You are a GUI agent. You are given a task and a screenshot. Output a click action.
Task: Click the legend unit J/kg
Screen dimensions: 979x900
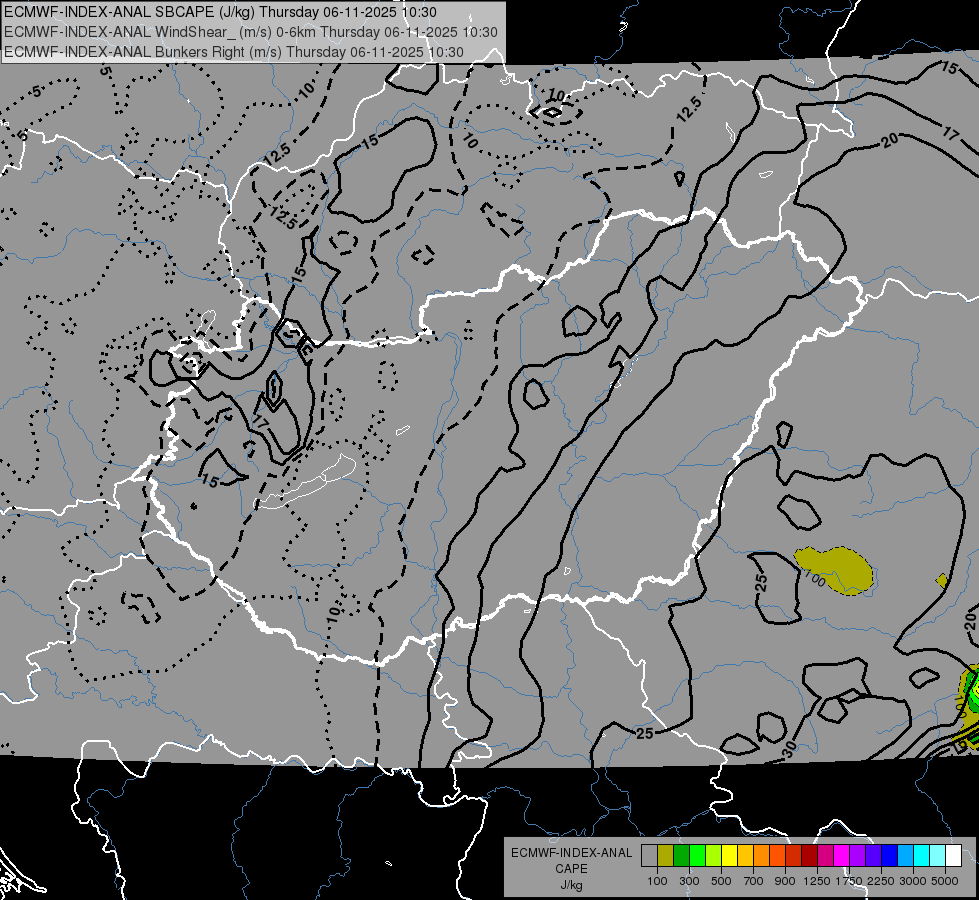tap(571, 885)
